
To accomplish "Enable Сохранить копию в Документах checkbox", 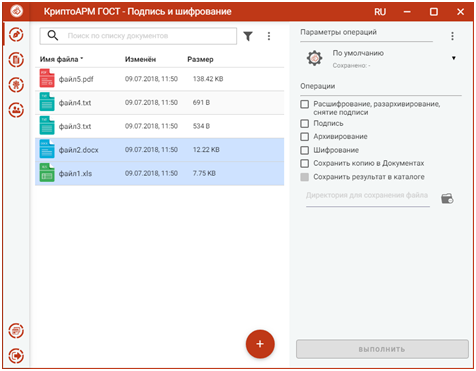I will (305, 163).
